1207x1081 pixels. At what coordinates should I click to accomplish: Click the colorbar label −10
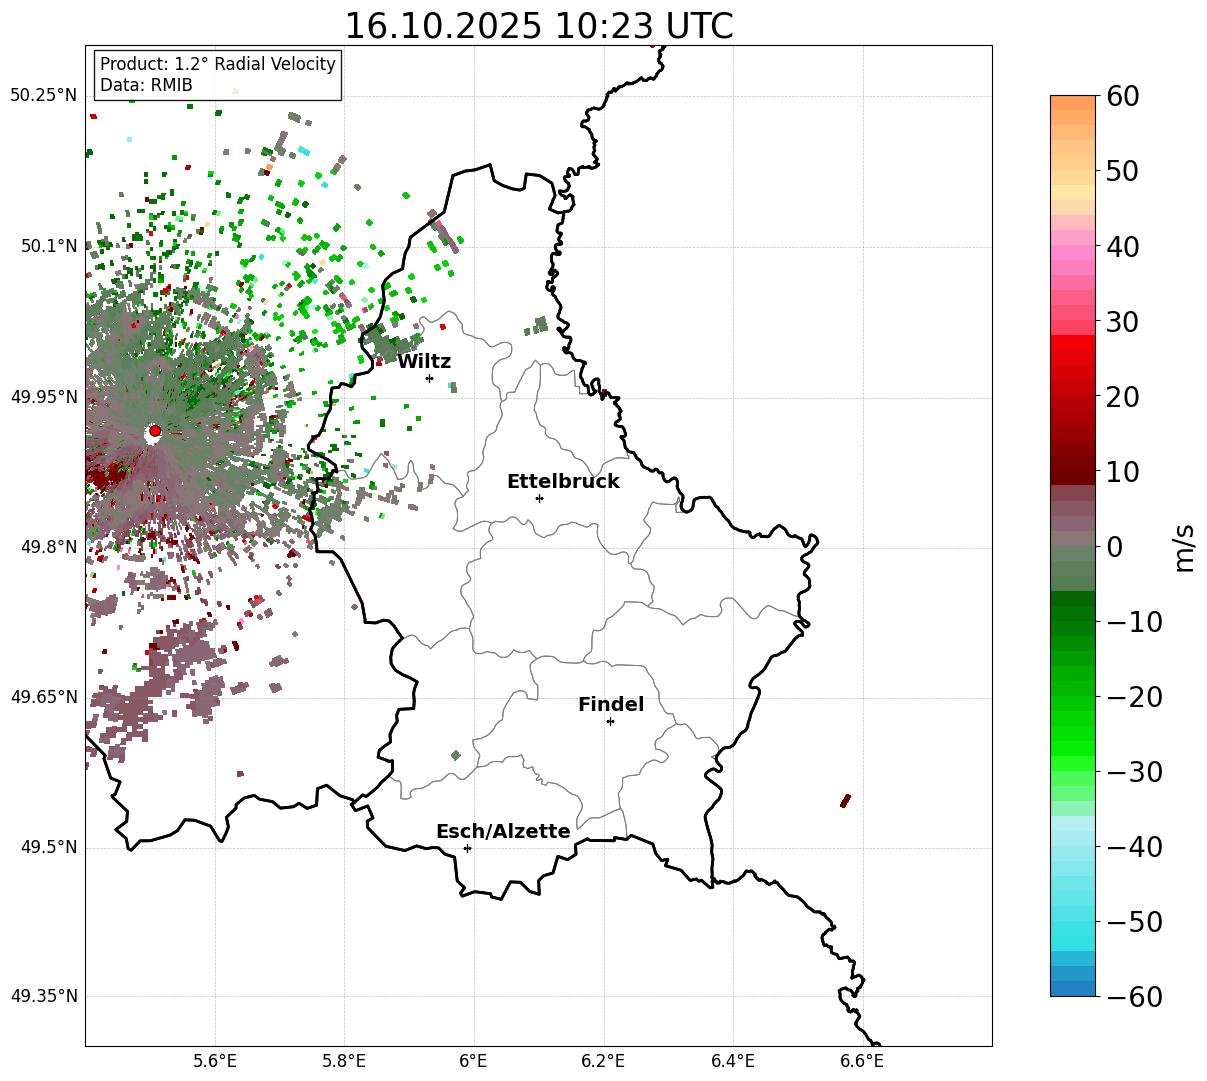point(1134,622)
